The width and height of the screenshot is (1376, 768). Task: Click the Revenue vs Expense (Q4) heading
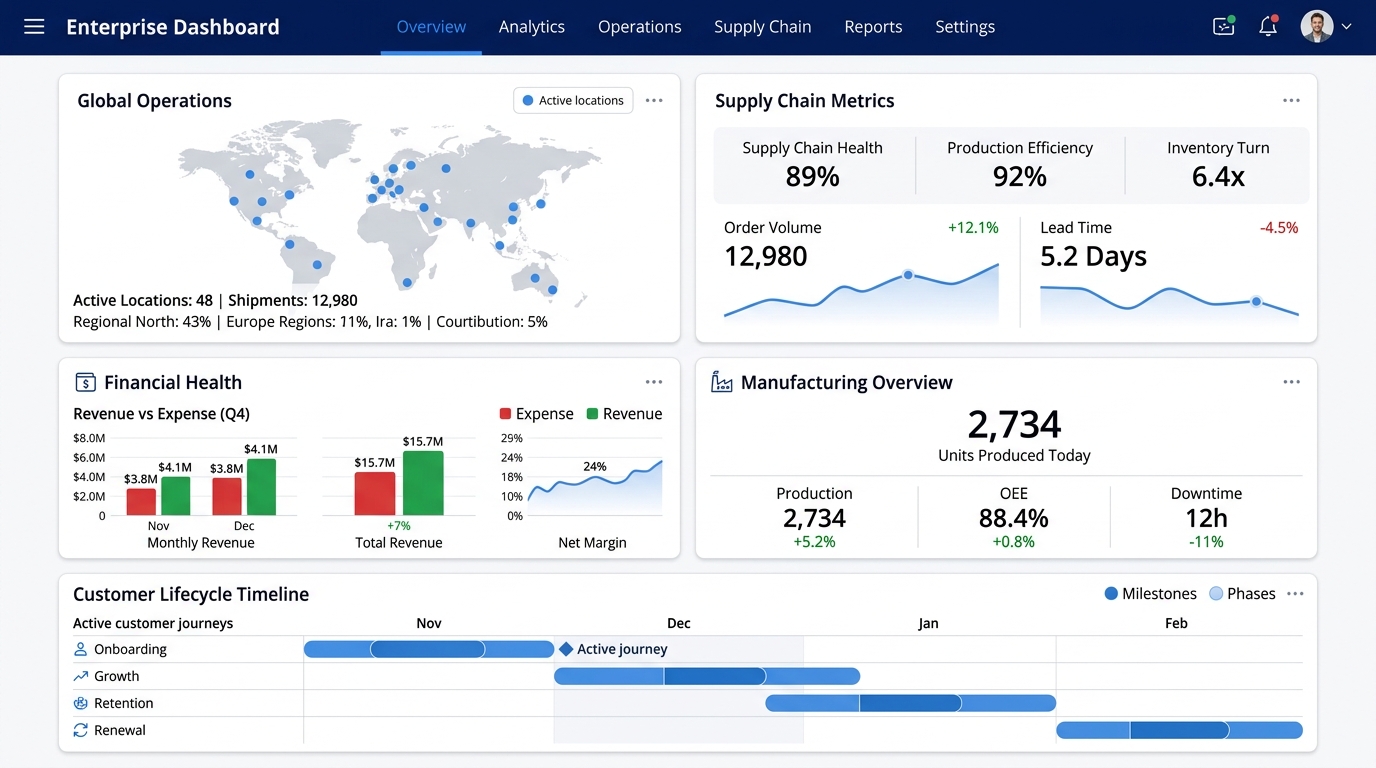click(161, 414)
